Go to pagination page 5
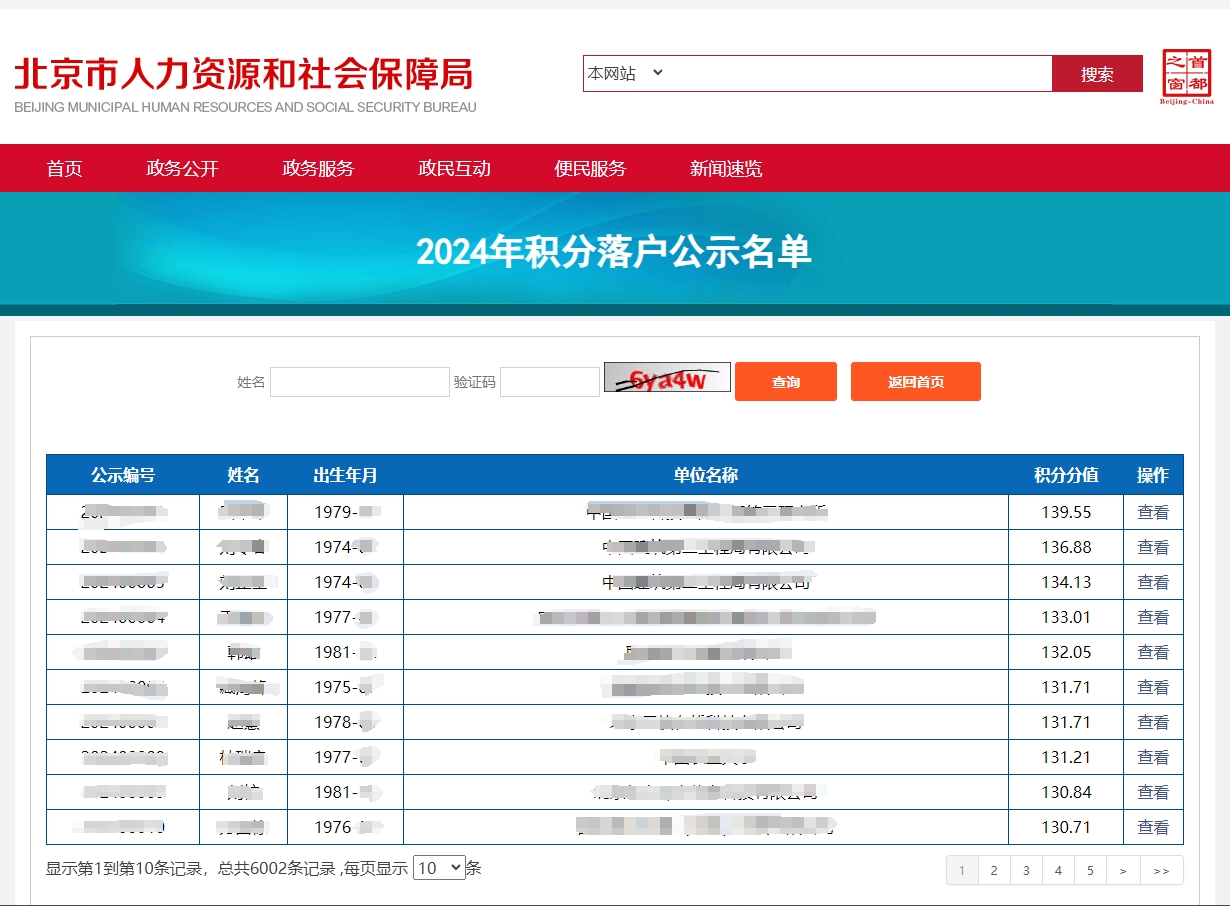The height and width of the screenshot is (906, 1230). [1090, 870]
